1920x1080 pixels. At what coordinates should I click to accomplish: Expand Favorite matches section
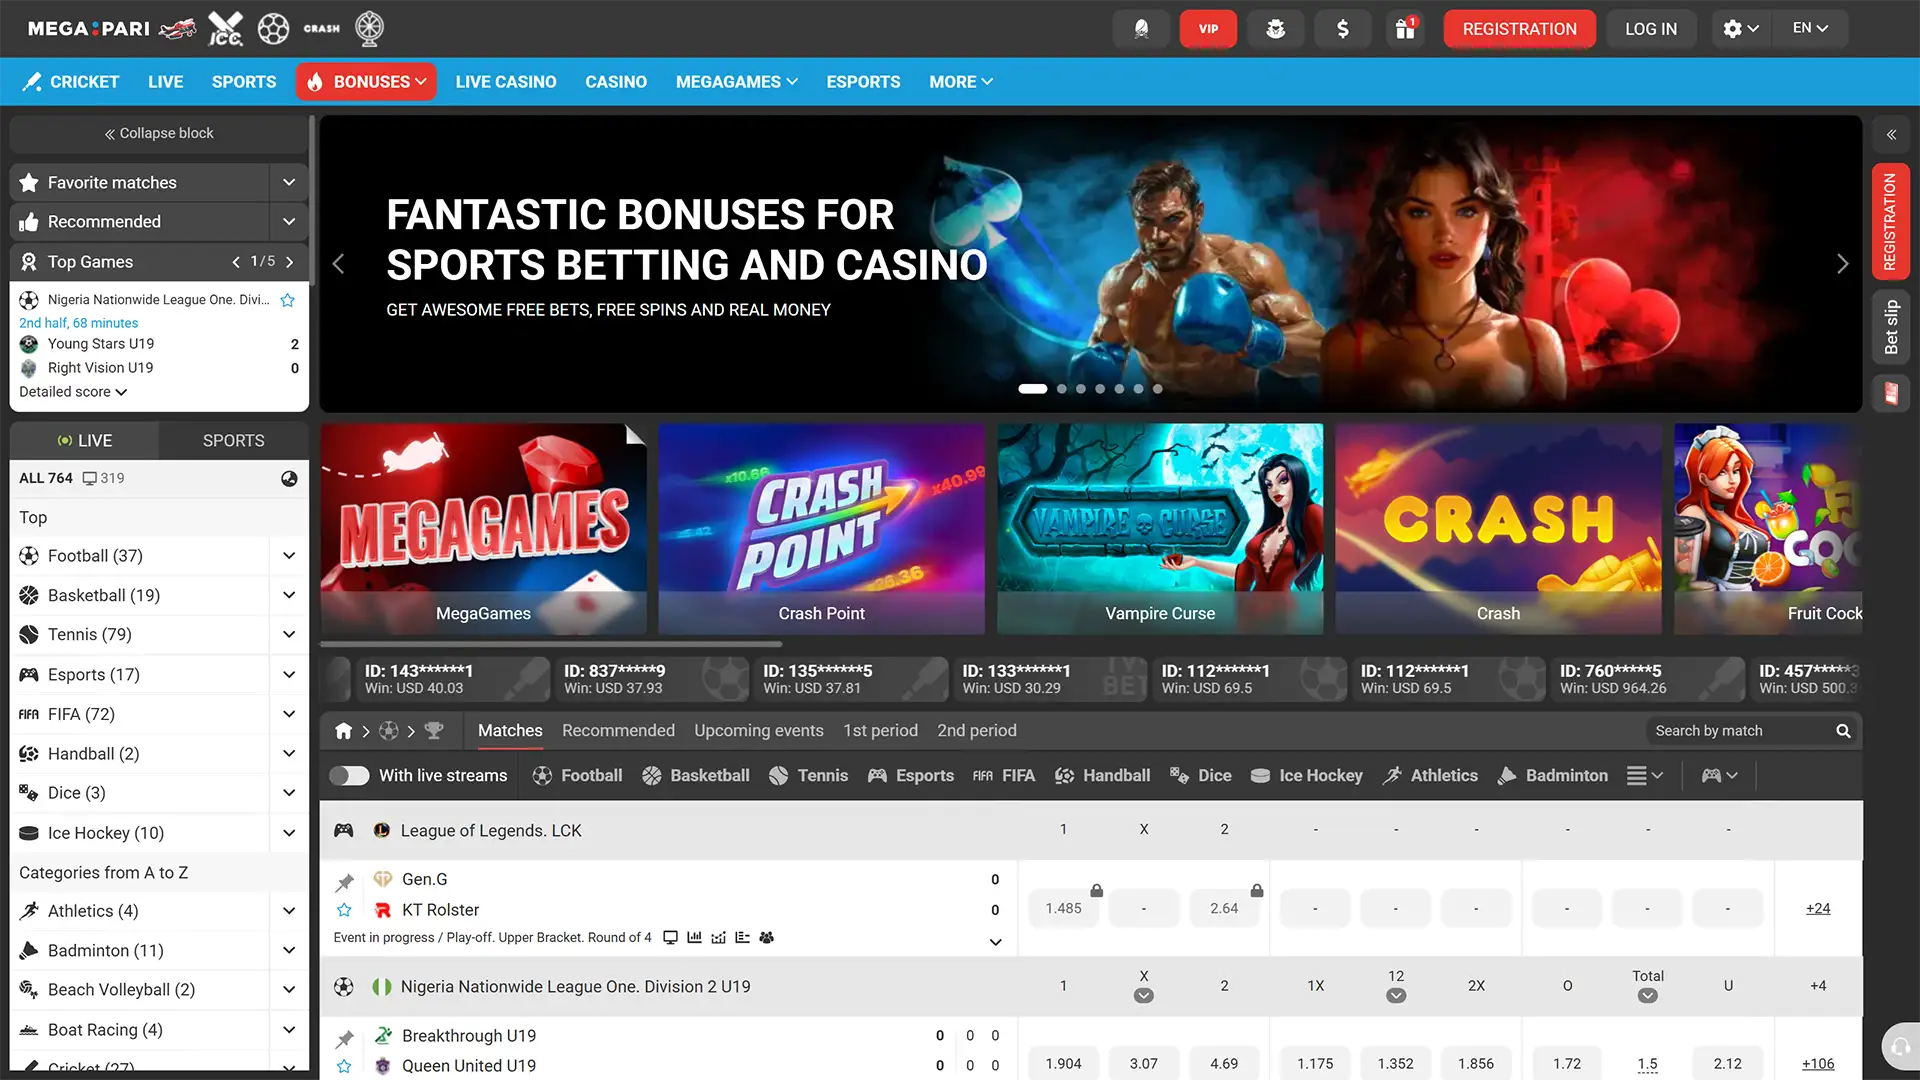[288, 183]
